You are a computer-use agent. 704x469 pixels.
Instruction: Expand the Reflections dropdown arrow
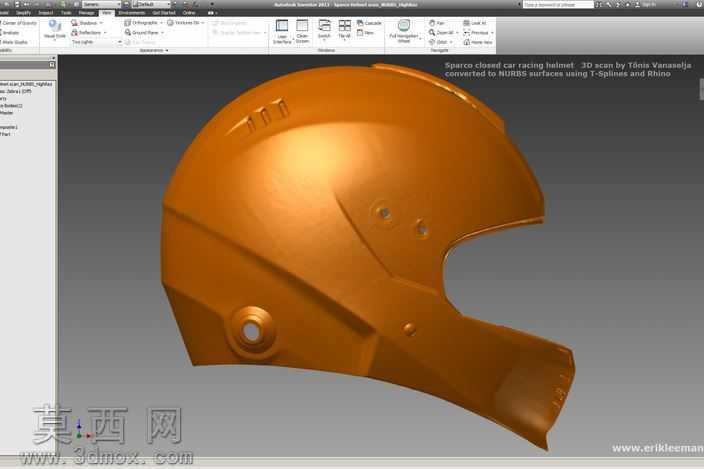(x=105, y=33)
